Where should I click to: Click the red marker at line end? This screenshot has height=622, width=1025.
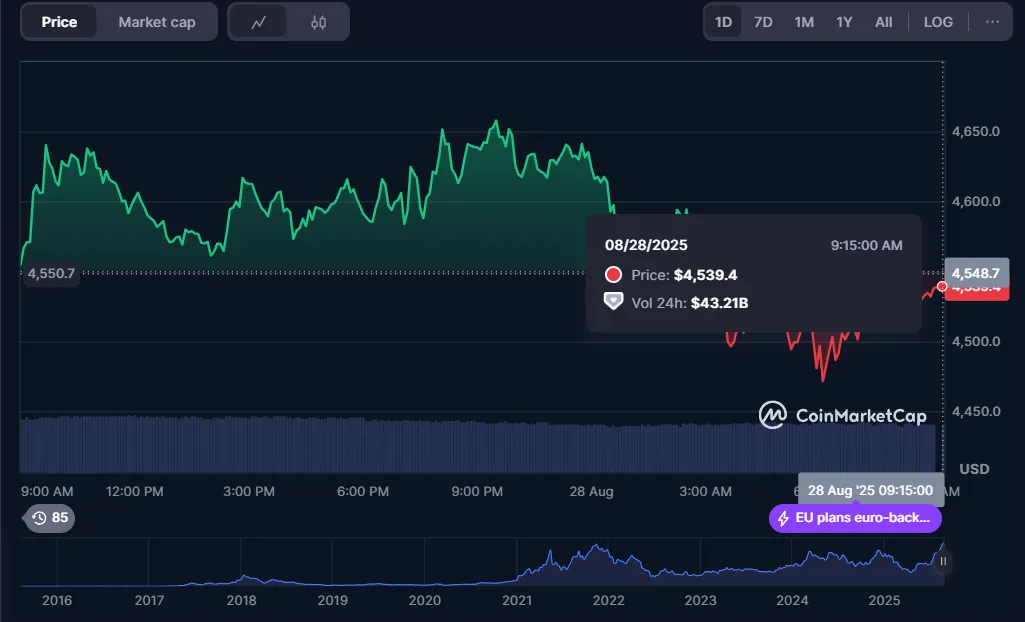tap(942, 287)
